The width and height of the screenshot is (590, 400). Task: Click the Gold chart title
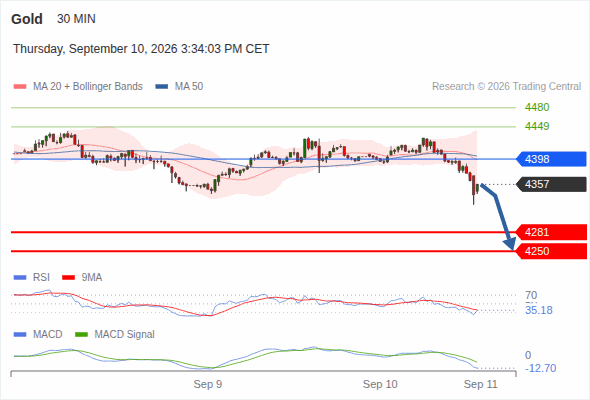click(27, 19)
